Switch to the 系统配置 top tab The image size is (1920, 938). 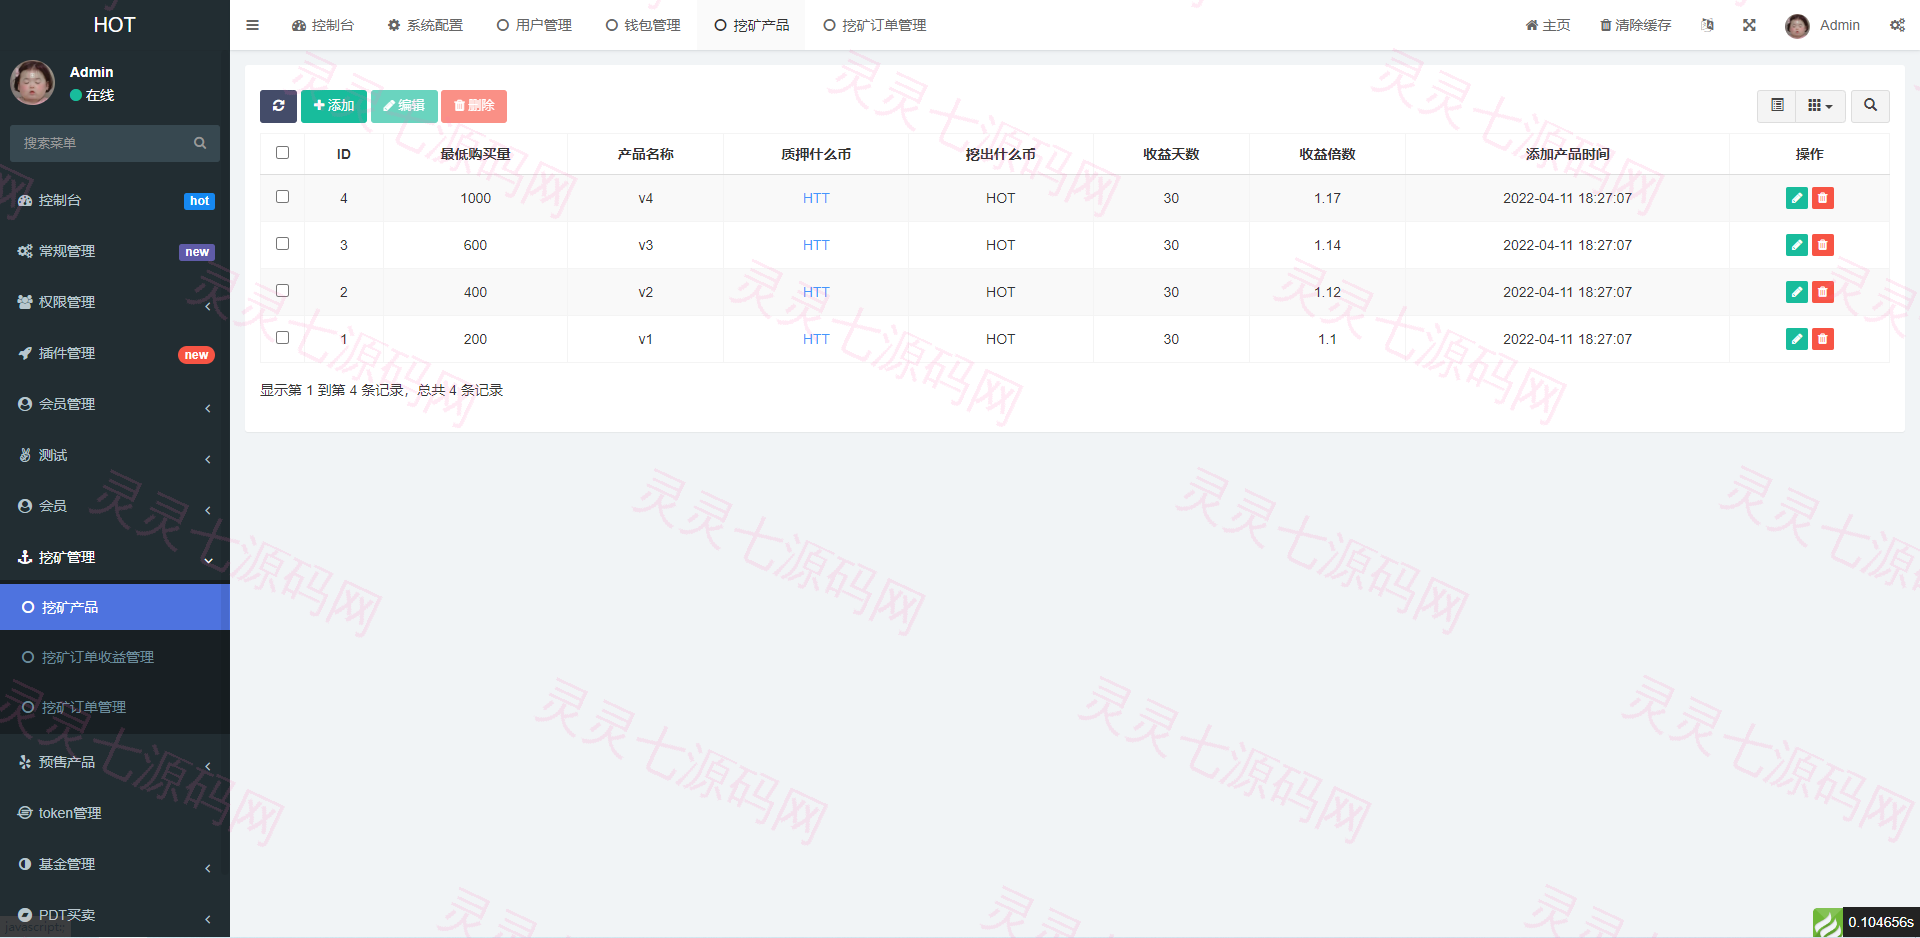pyautogui.click(x=425, y=25)
